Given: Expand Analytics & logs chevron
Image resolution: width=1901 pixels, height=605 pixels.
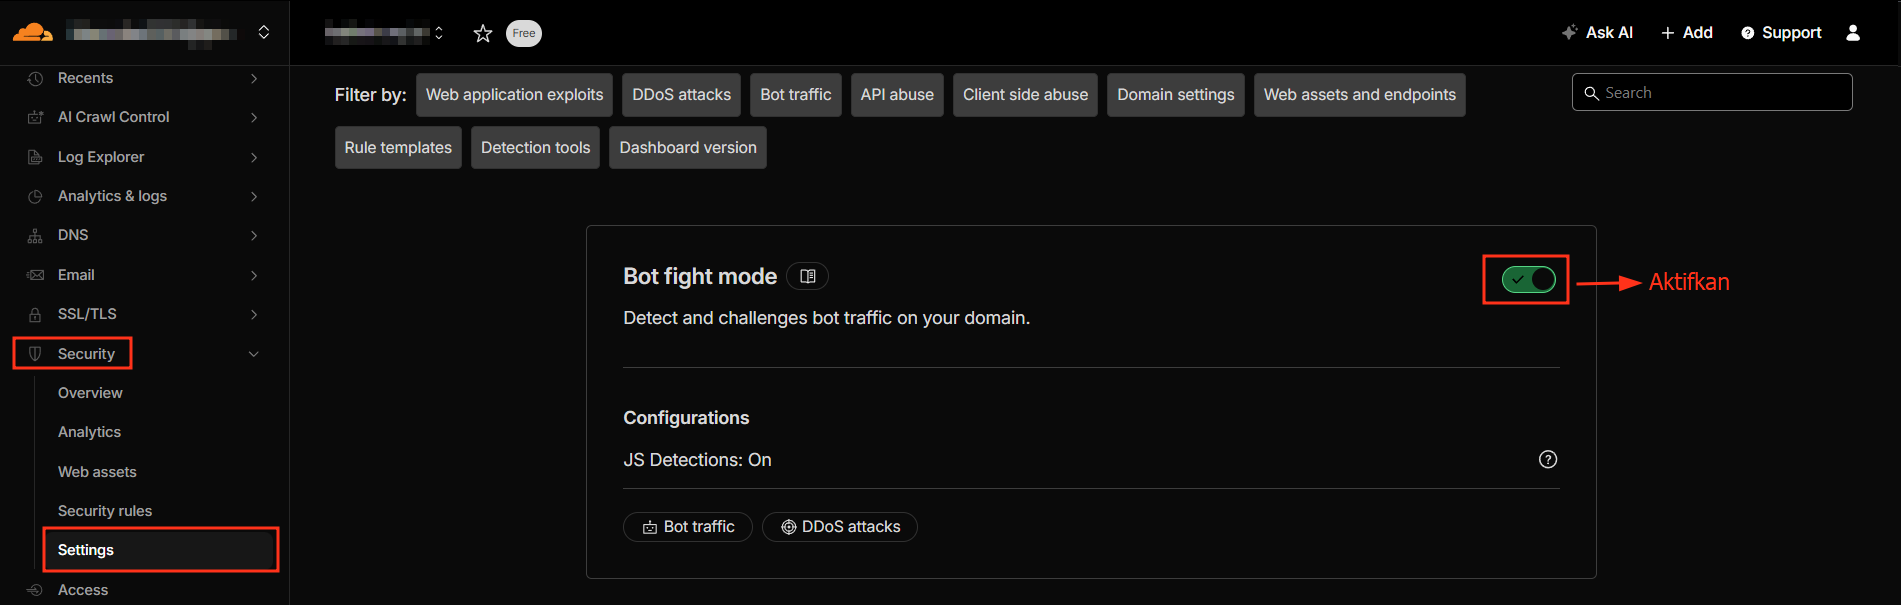Looking at the screenshot, I should point(254,196).
